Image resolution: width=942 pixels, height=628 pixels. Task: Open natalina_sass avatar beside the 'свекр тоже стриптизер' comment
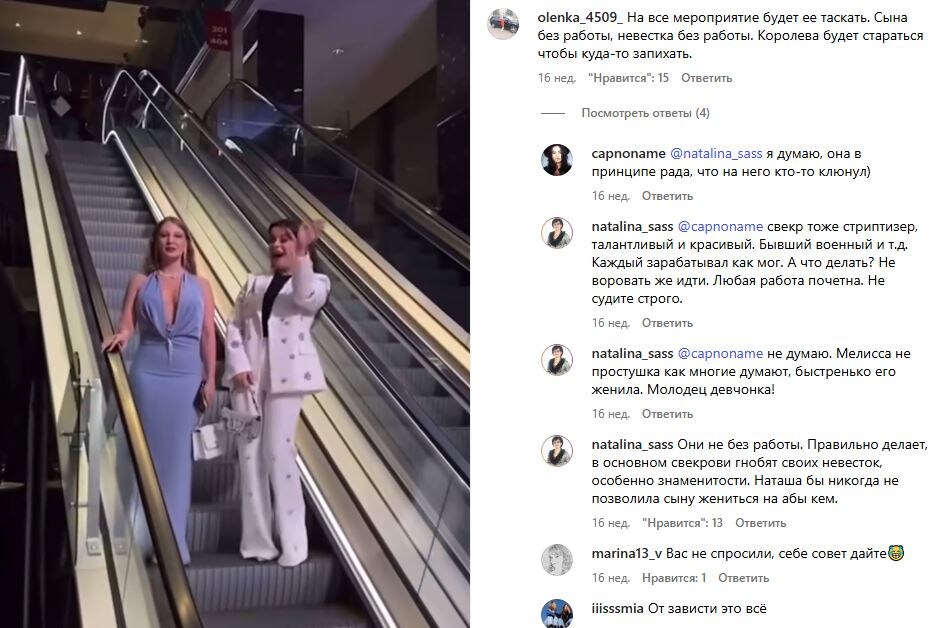[x=557, y=233]
